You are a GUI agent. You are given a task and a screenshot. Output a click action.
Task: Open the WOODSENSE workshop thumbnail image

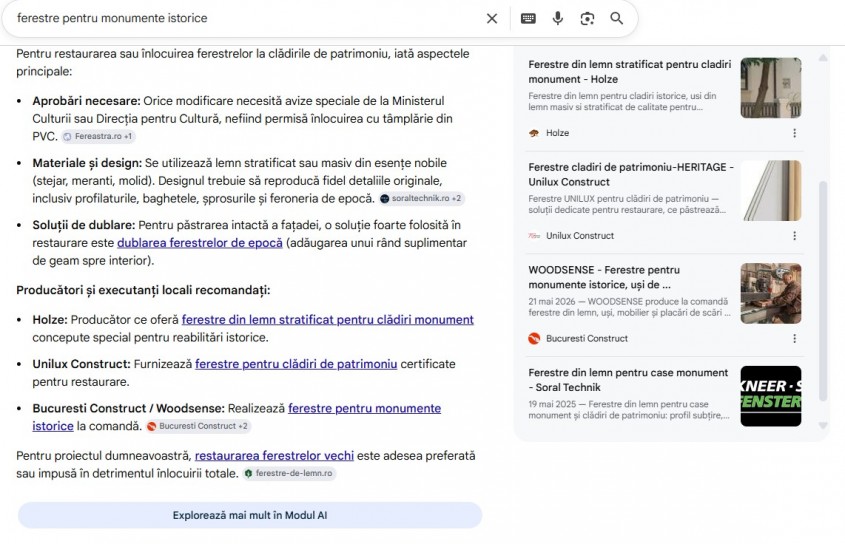[771, 293]
